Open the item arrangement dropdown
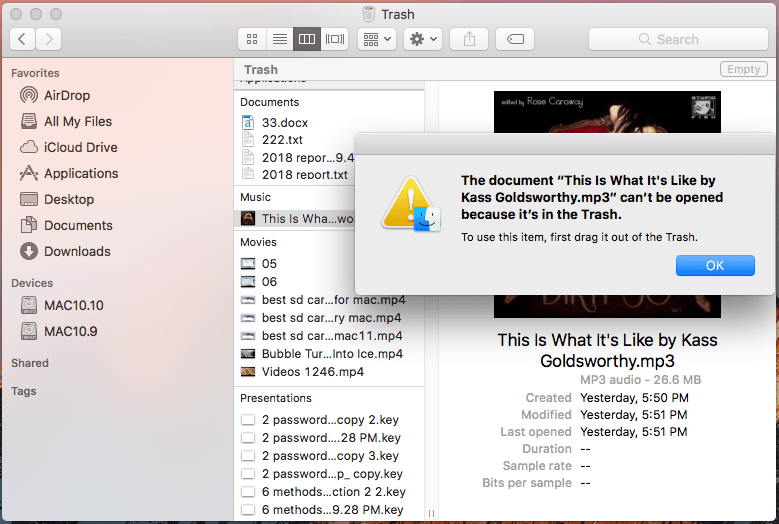 (x=377, y=39)
